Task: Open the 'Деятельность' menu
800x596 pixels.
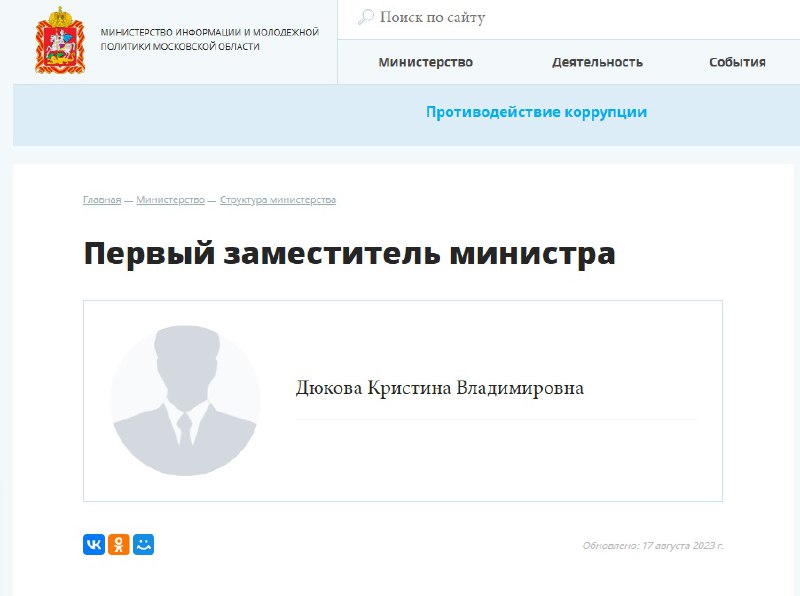Action: [x=597, y=62]
